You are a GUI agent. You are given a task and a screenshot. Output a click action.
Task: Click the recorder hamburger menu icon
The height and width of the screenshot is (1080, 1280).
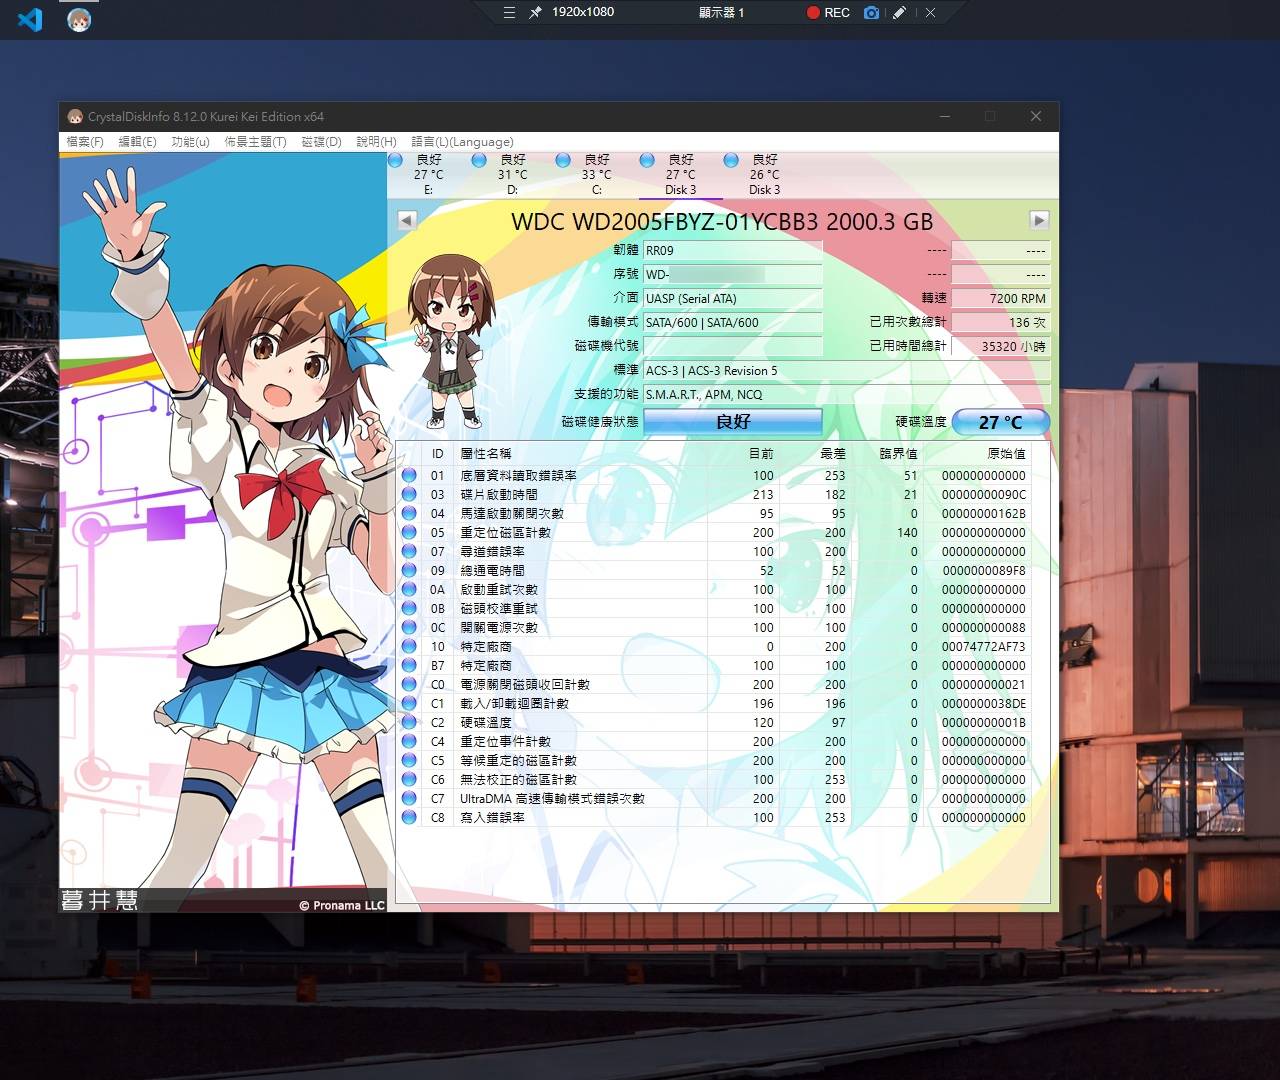coord(510,13)
